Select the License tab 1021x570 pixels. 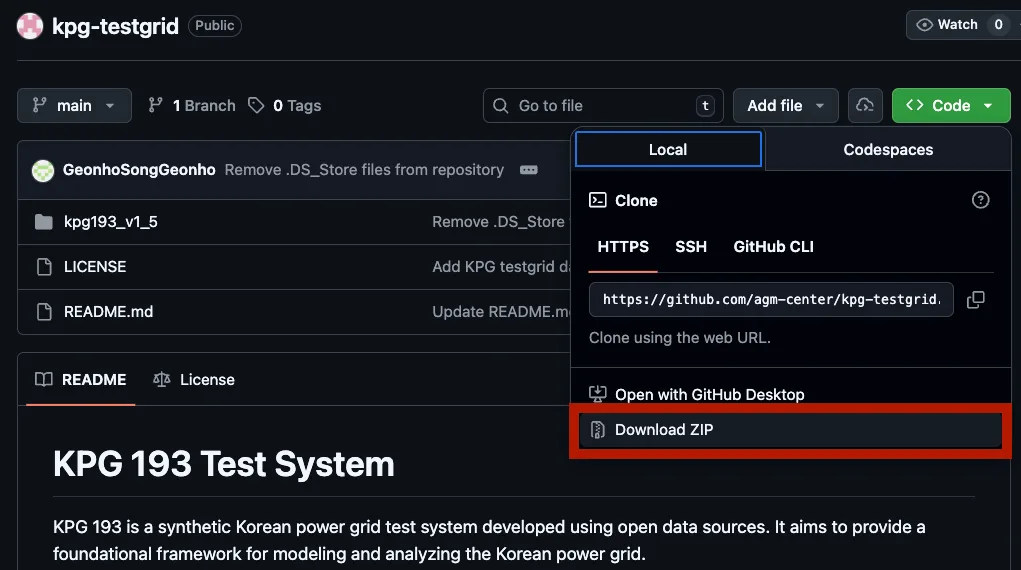coord(193,379)
